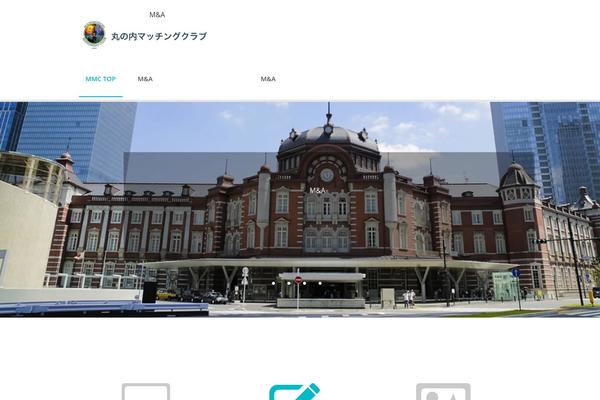Click the Tokyo Station hero banner image

(x=300, y=209)
